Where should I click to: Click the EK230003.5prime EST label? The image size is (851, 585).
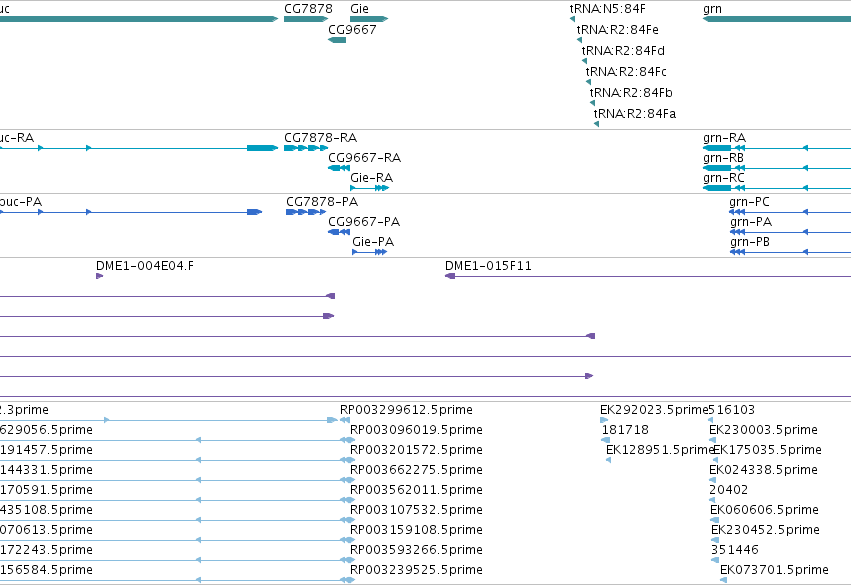pyautogui.click(x=763, y=430)
